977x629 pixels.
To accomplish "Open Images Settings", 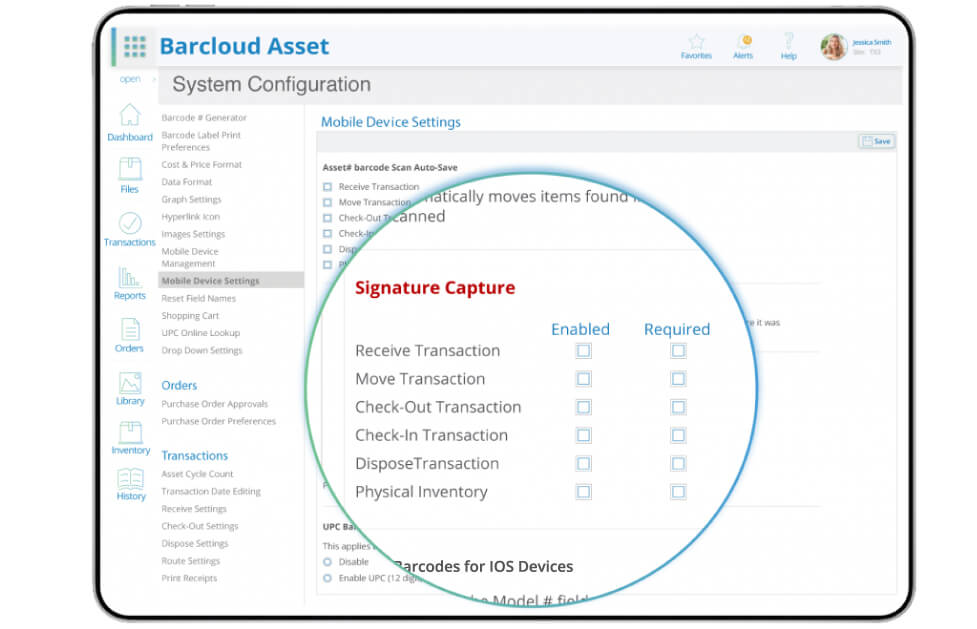I will tap(193, 234).
